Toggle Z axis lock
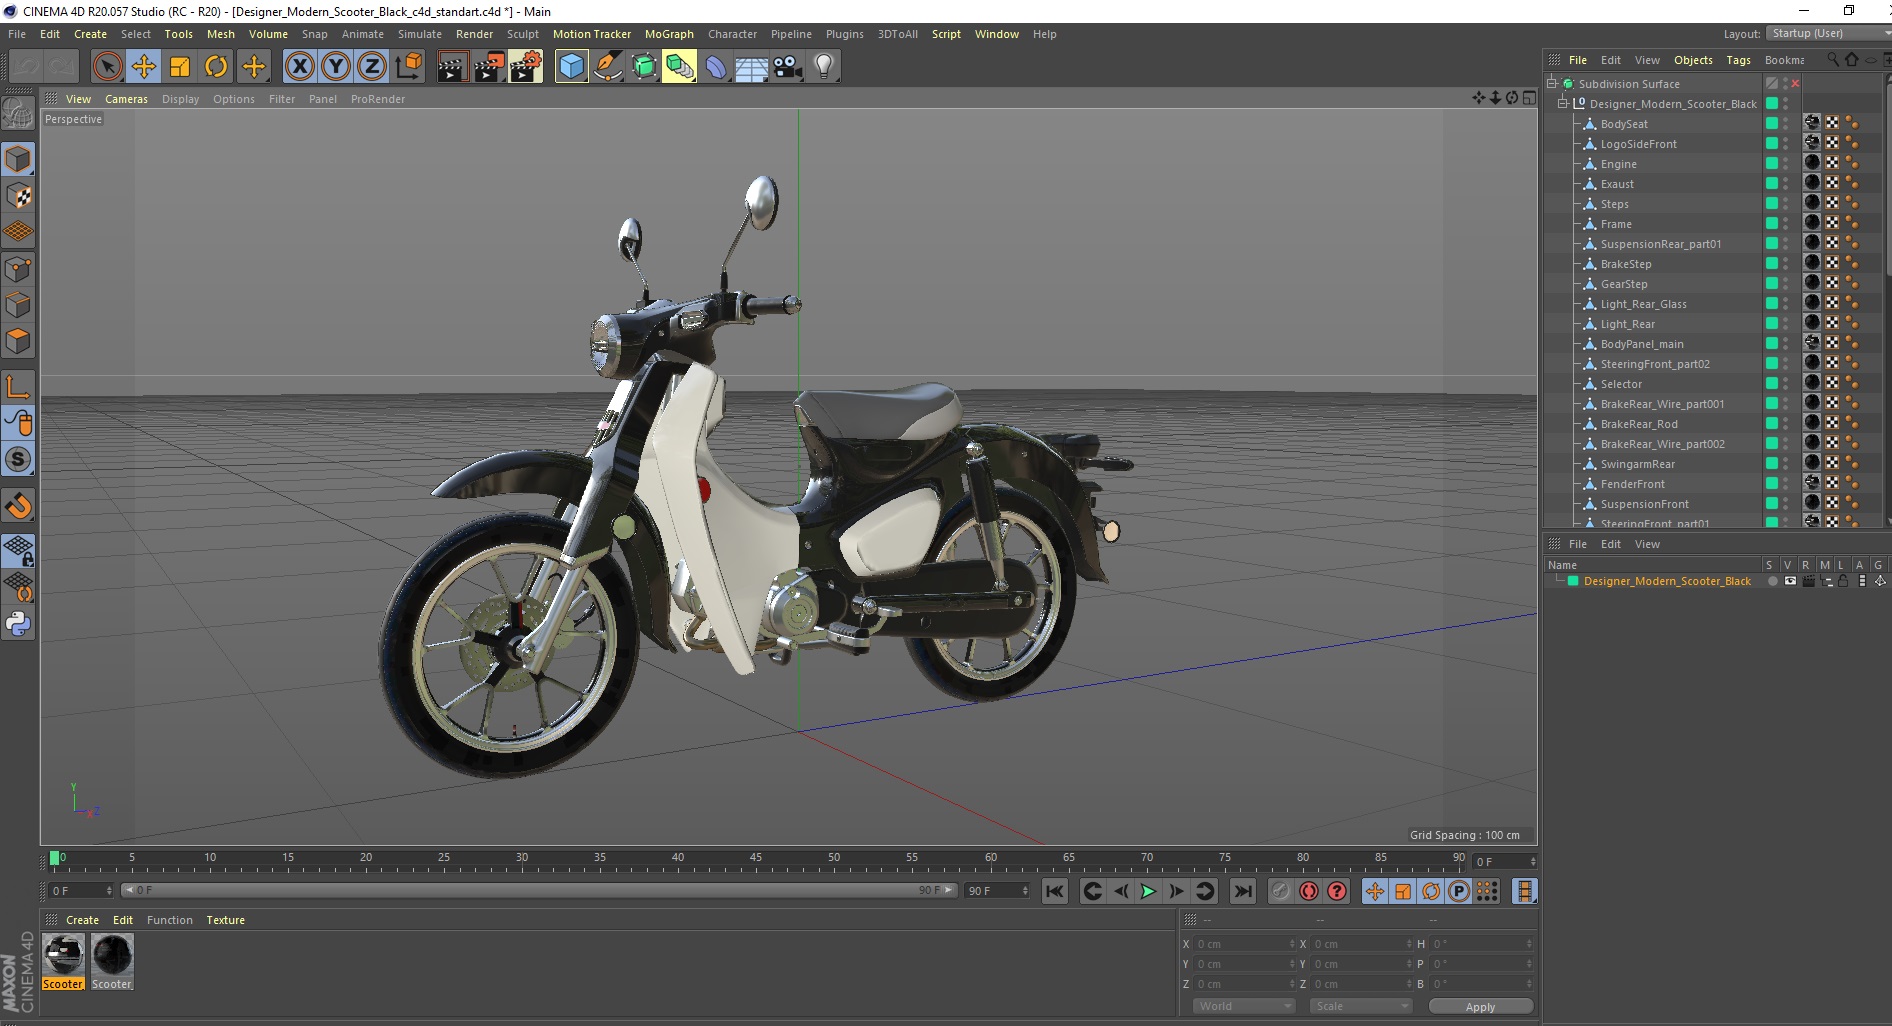This screenshot has height=1026, width=1892. coord(372,67)
